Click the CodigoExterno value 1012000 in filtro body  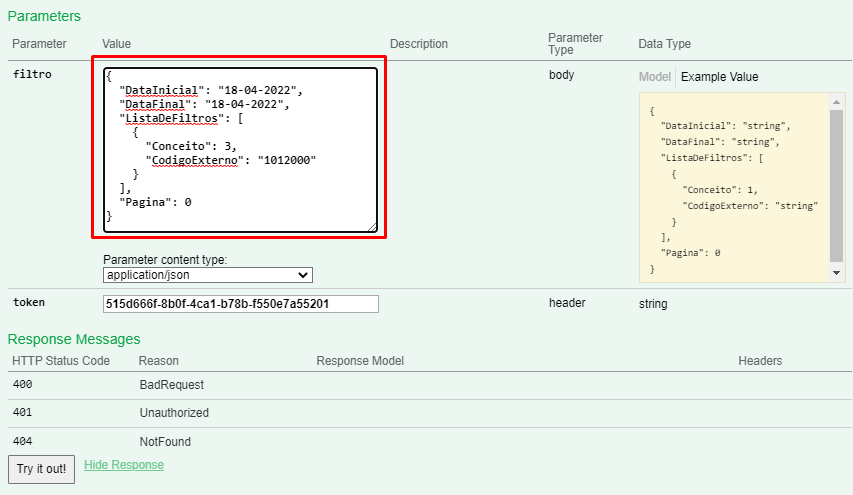(287, 159)
